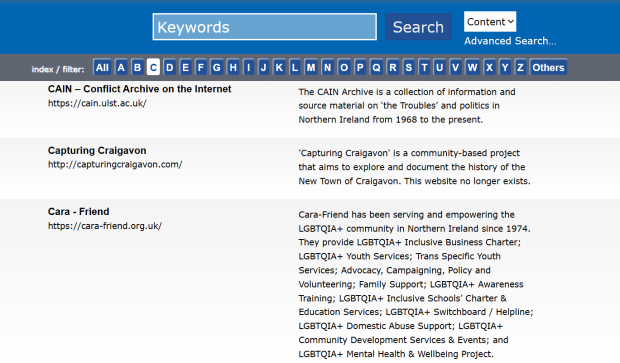Filter the index by letter A
The height and width of the screenshot is (363, 620).
(121, 67)
